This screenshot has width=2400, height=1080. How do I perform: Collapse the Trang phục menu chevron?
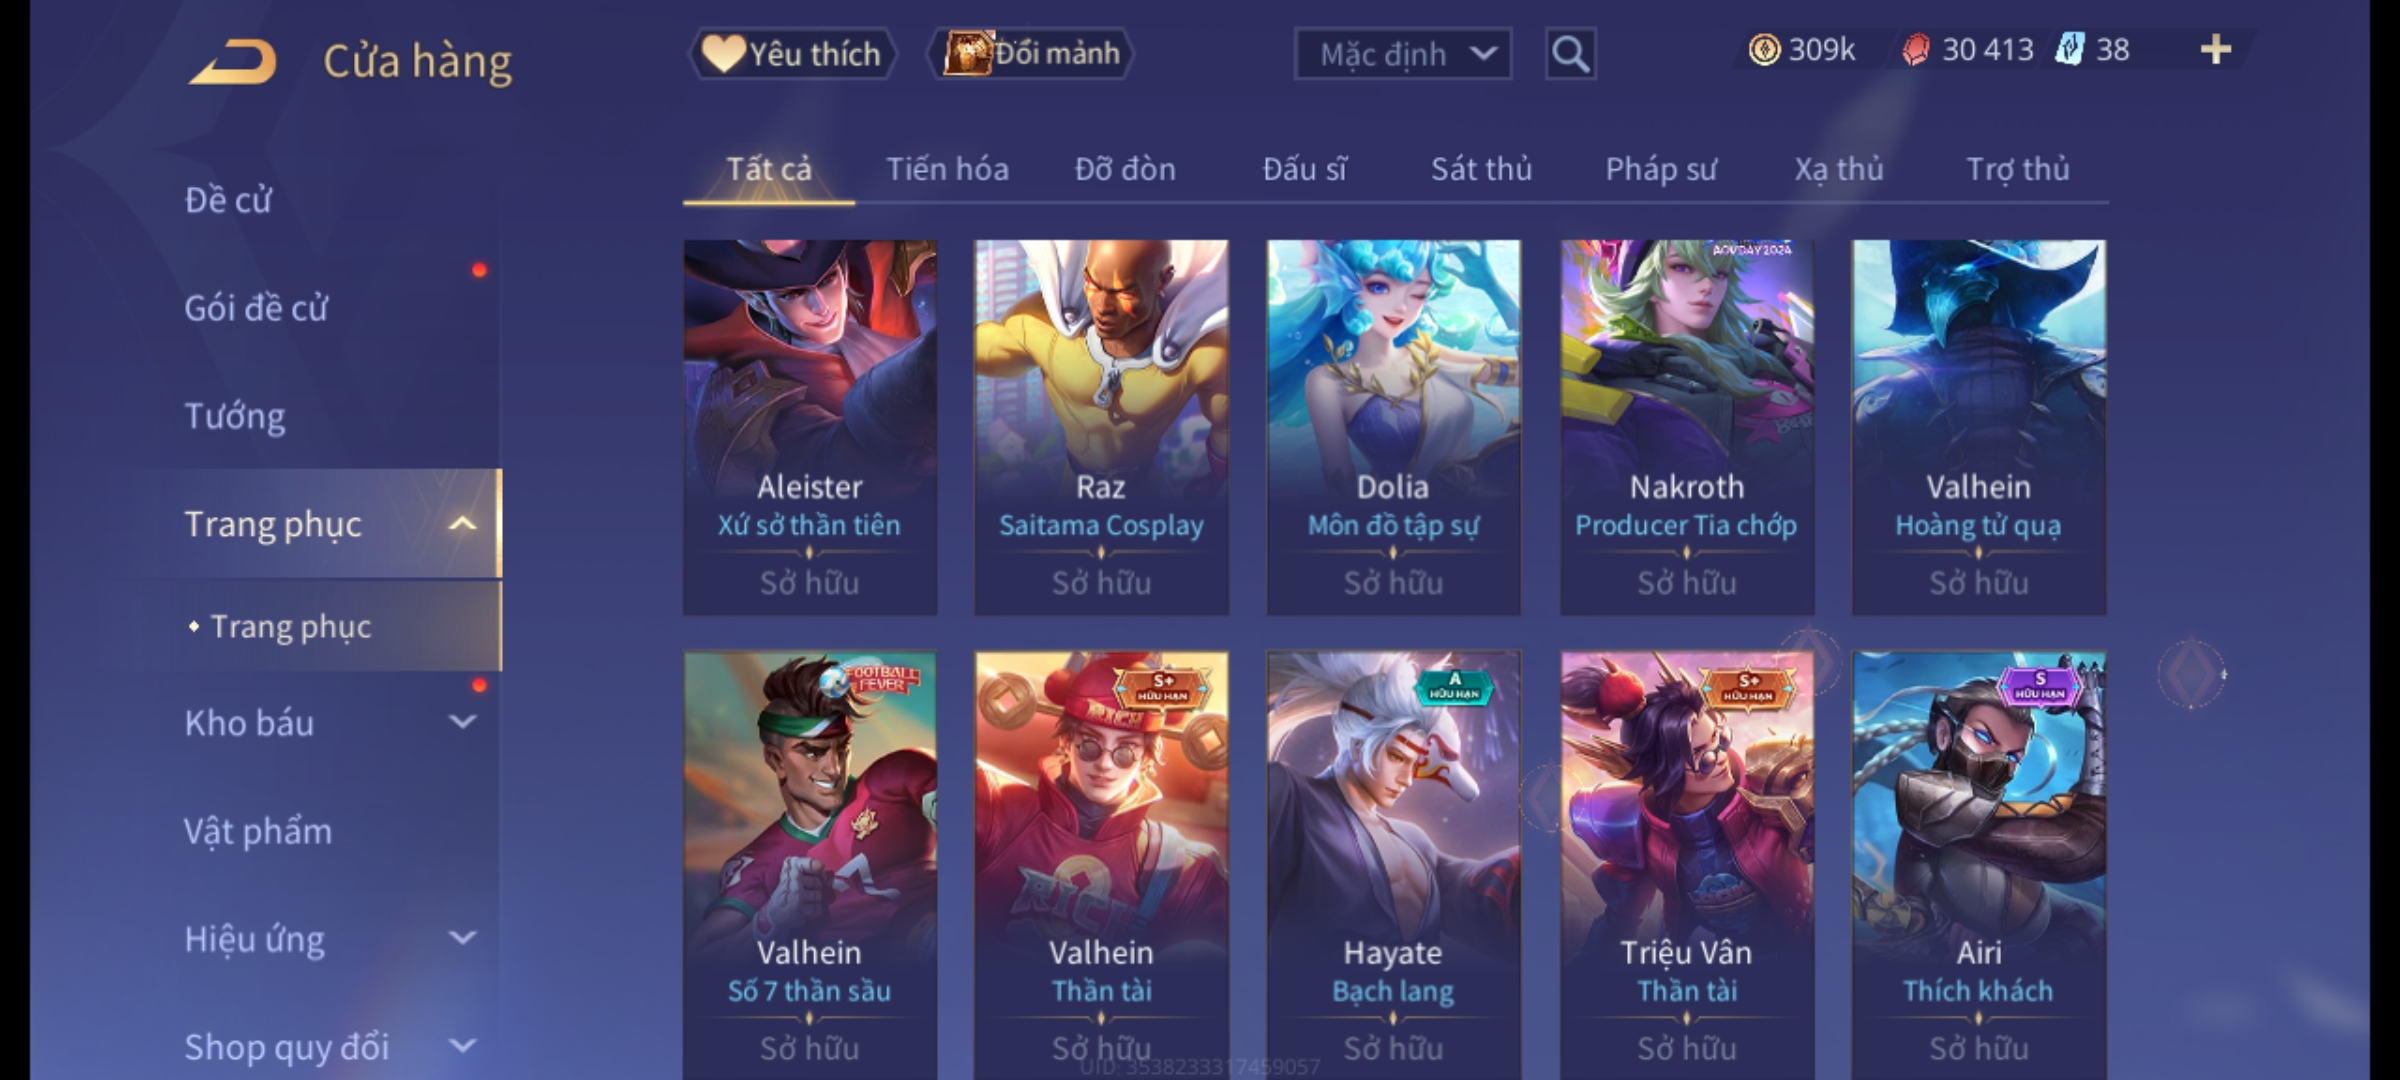point(462,523)
